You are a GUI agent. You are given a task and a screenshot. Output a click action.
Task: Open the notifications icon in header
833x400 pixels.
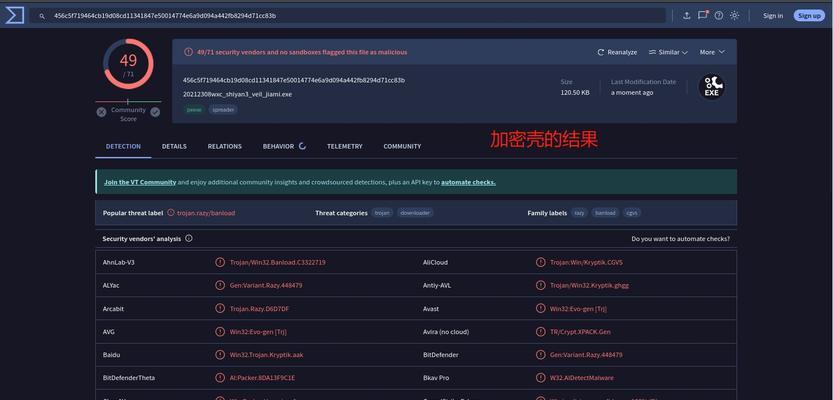click(x=703, y=15)
